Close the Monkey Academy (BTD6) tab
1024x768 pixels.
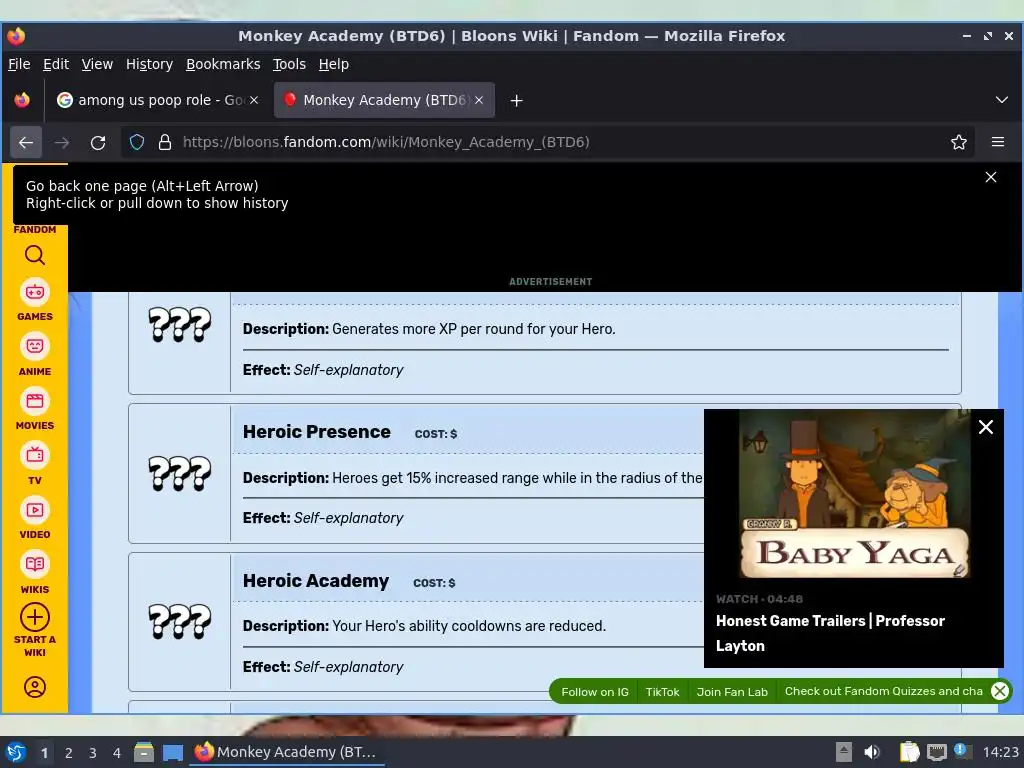click(x=479, y=100)
